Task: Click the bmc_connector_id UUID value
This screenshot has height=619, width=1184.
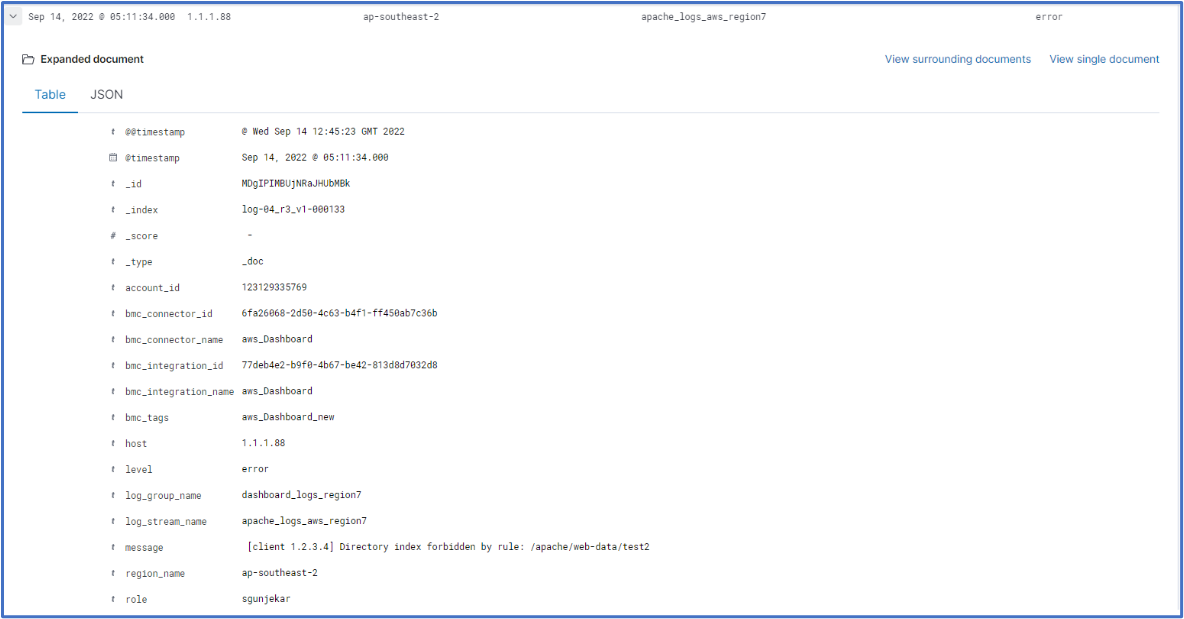Action: [339, 313]
